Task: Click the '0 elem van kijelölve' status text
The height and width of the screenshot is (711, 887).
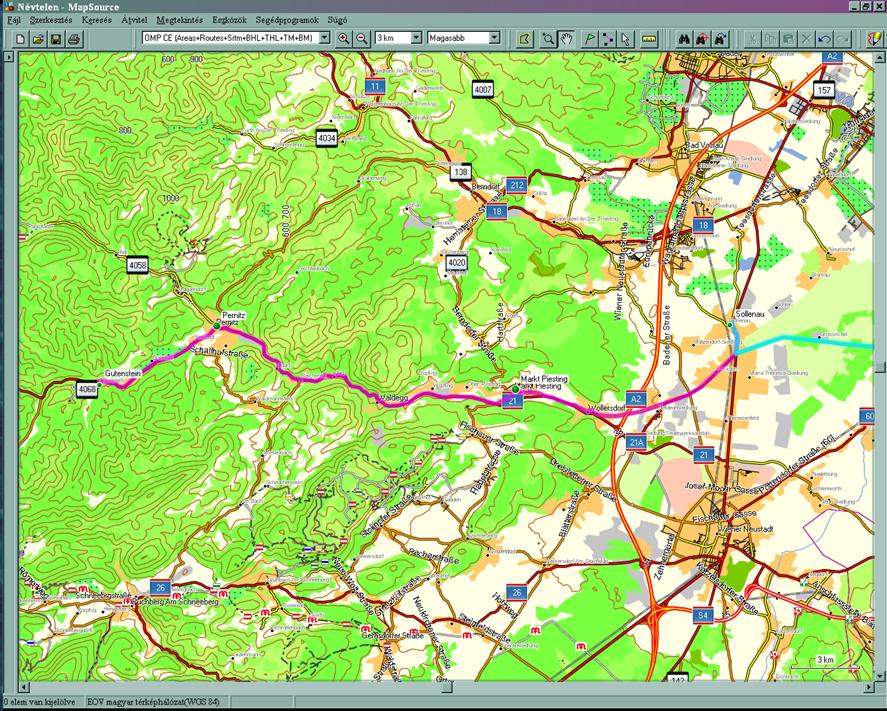Action: pos(39,702)
